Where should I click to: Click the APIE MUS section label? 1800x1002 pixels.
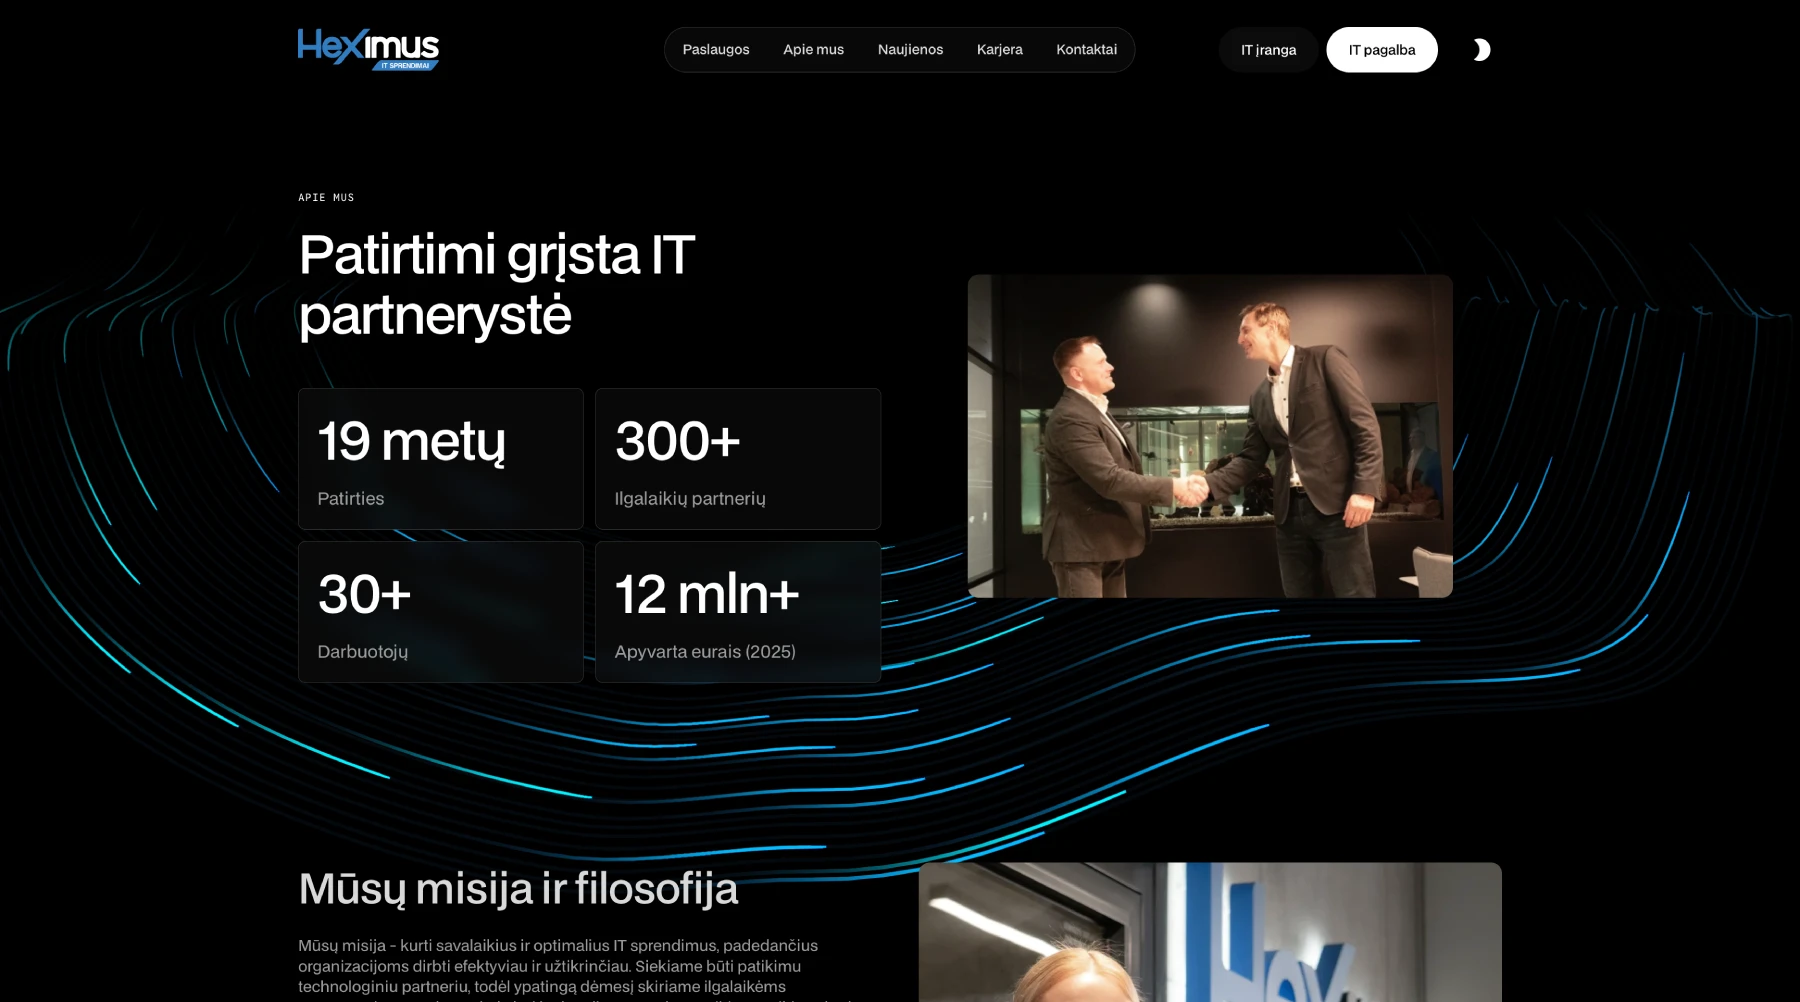(326, 198)
